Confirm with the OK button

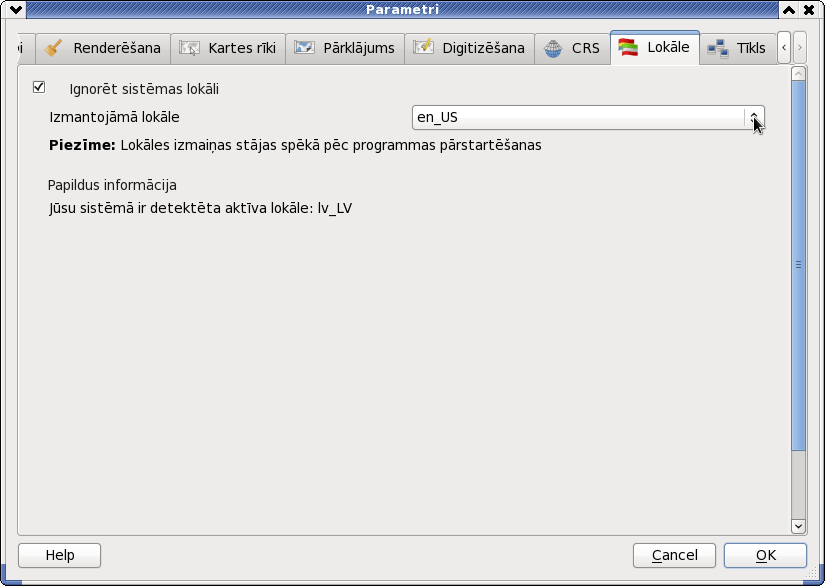click(x=765, y=555)
